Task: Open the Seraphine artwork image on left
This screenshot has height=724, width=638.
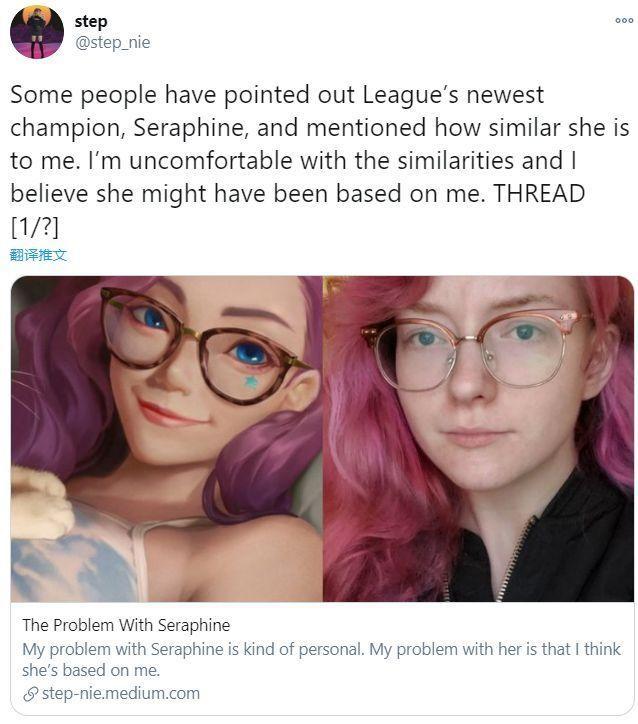Action: 167,439
